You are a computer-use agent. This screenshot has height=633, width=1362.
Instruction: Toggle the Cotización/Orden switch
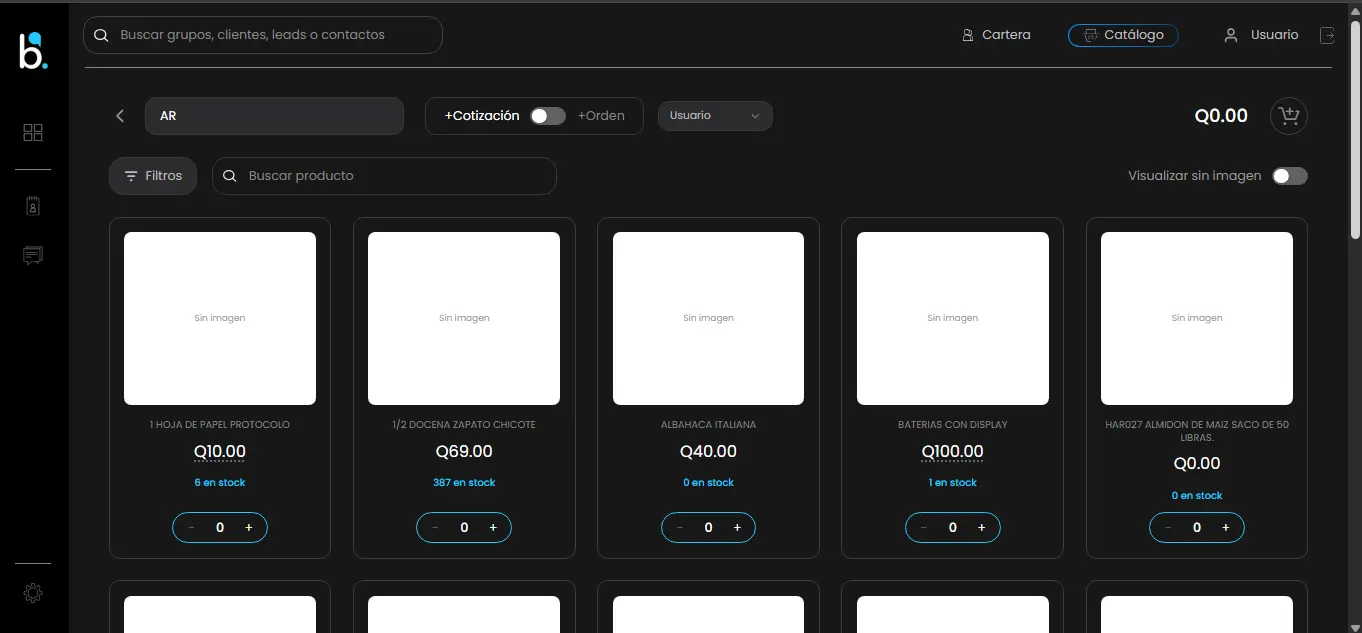coord(548,116)
